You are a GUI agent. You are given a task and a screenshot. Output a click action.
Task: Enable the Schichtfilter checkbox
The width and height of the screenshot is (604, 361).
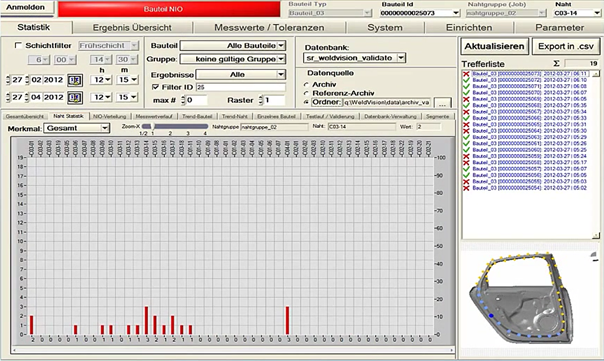click(x=18, y=45)
